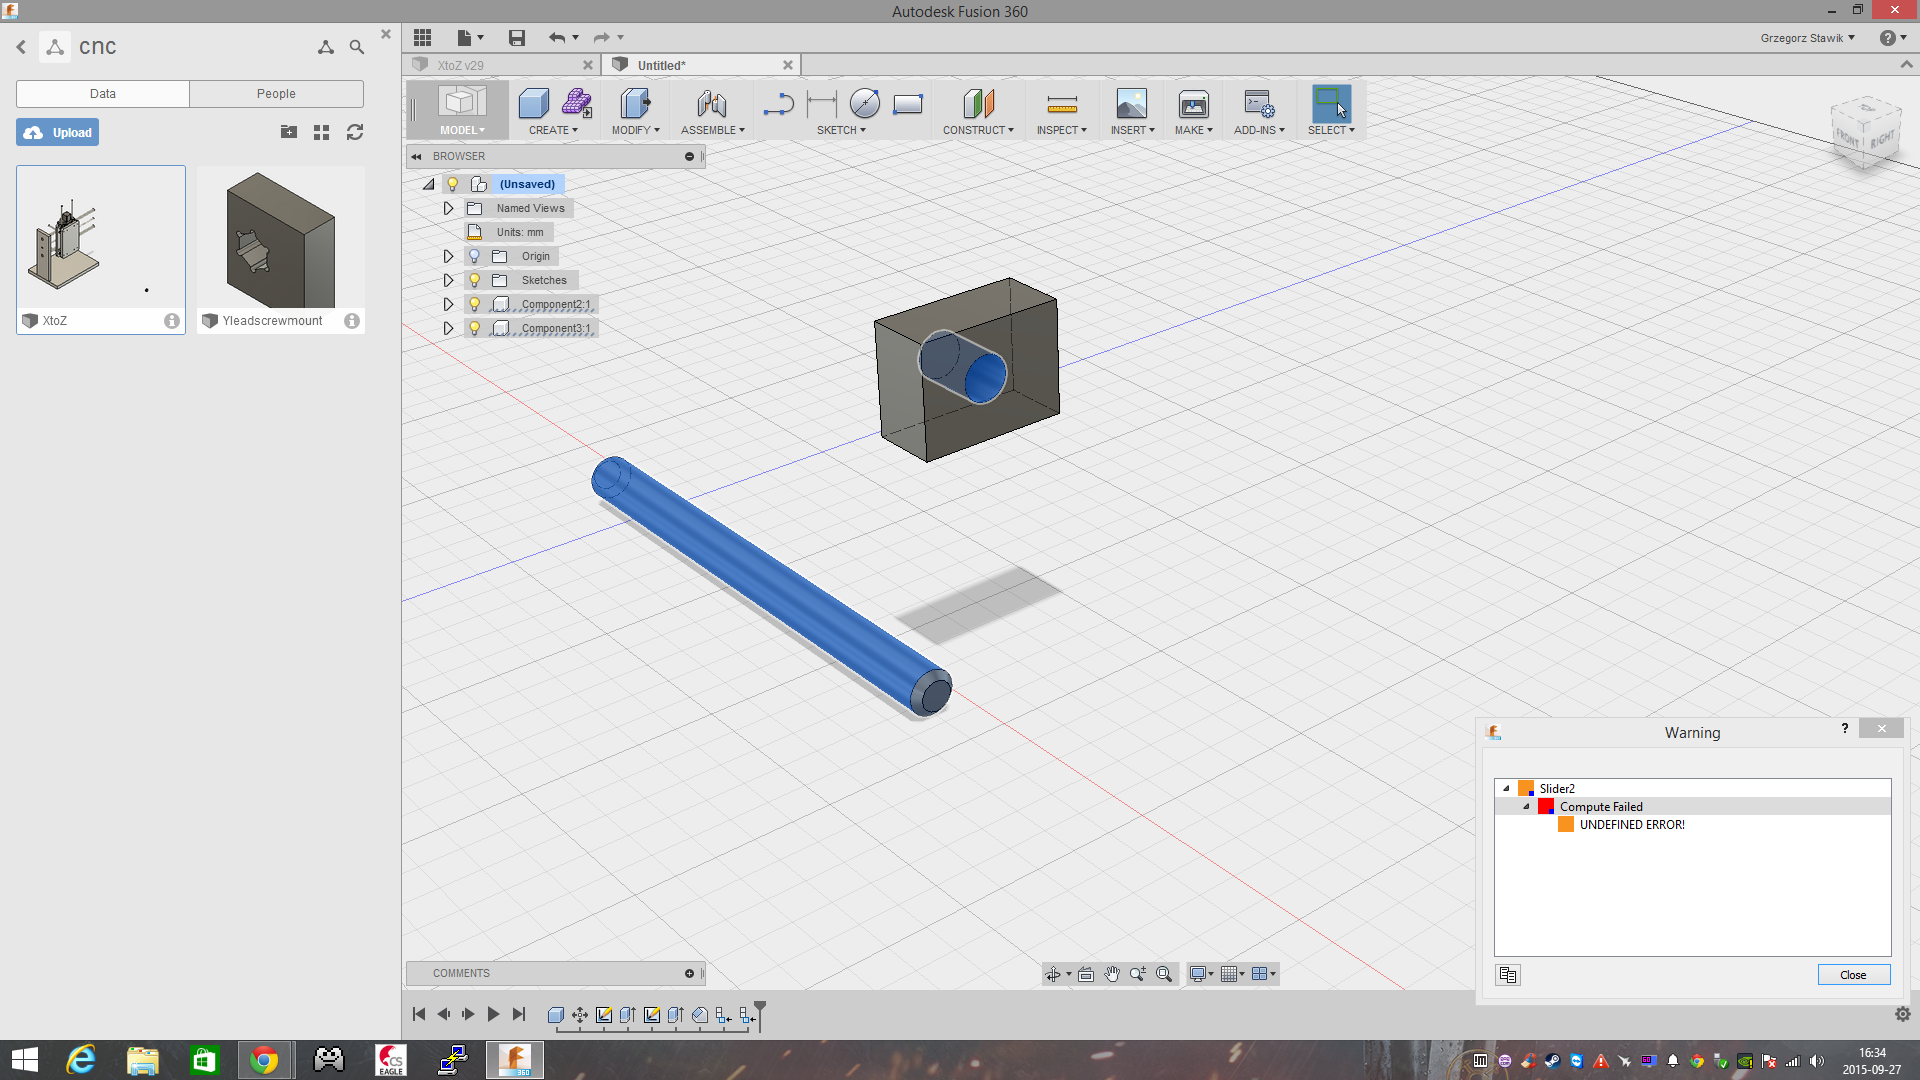Open the Yleadscrewmount thumbnail

click(281, 238)
